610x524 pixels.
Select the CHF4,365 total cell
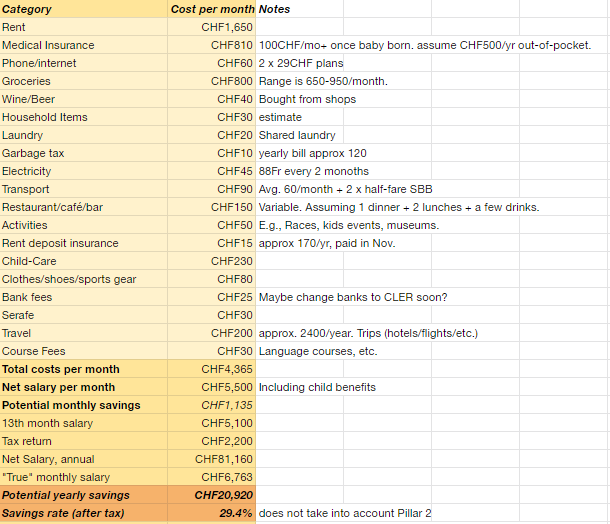212,369
